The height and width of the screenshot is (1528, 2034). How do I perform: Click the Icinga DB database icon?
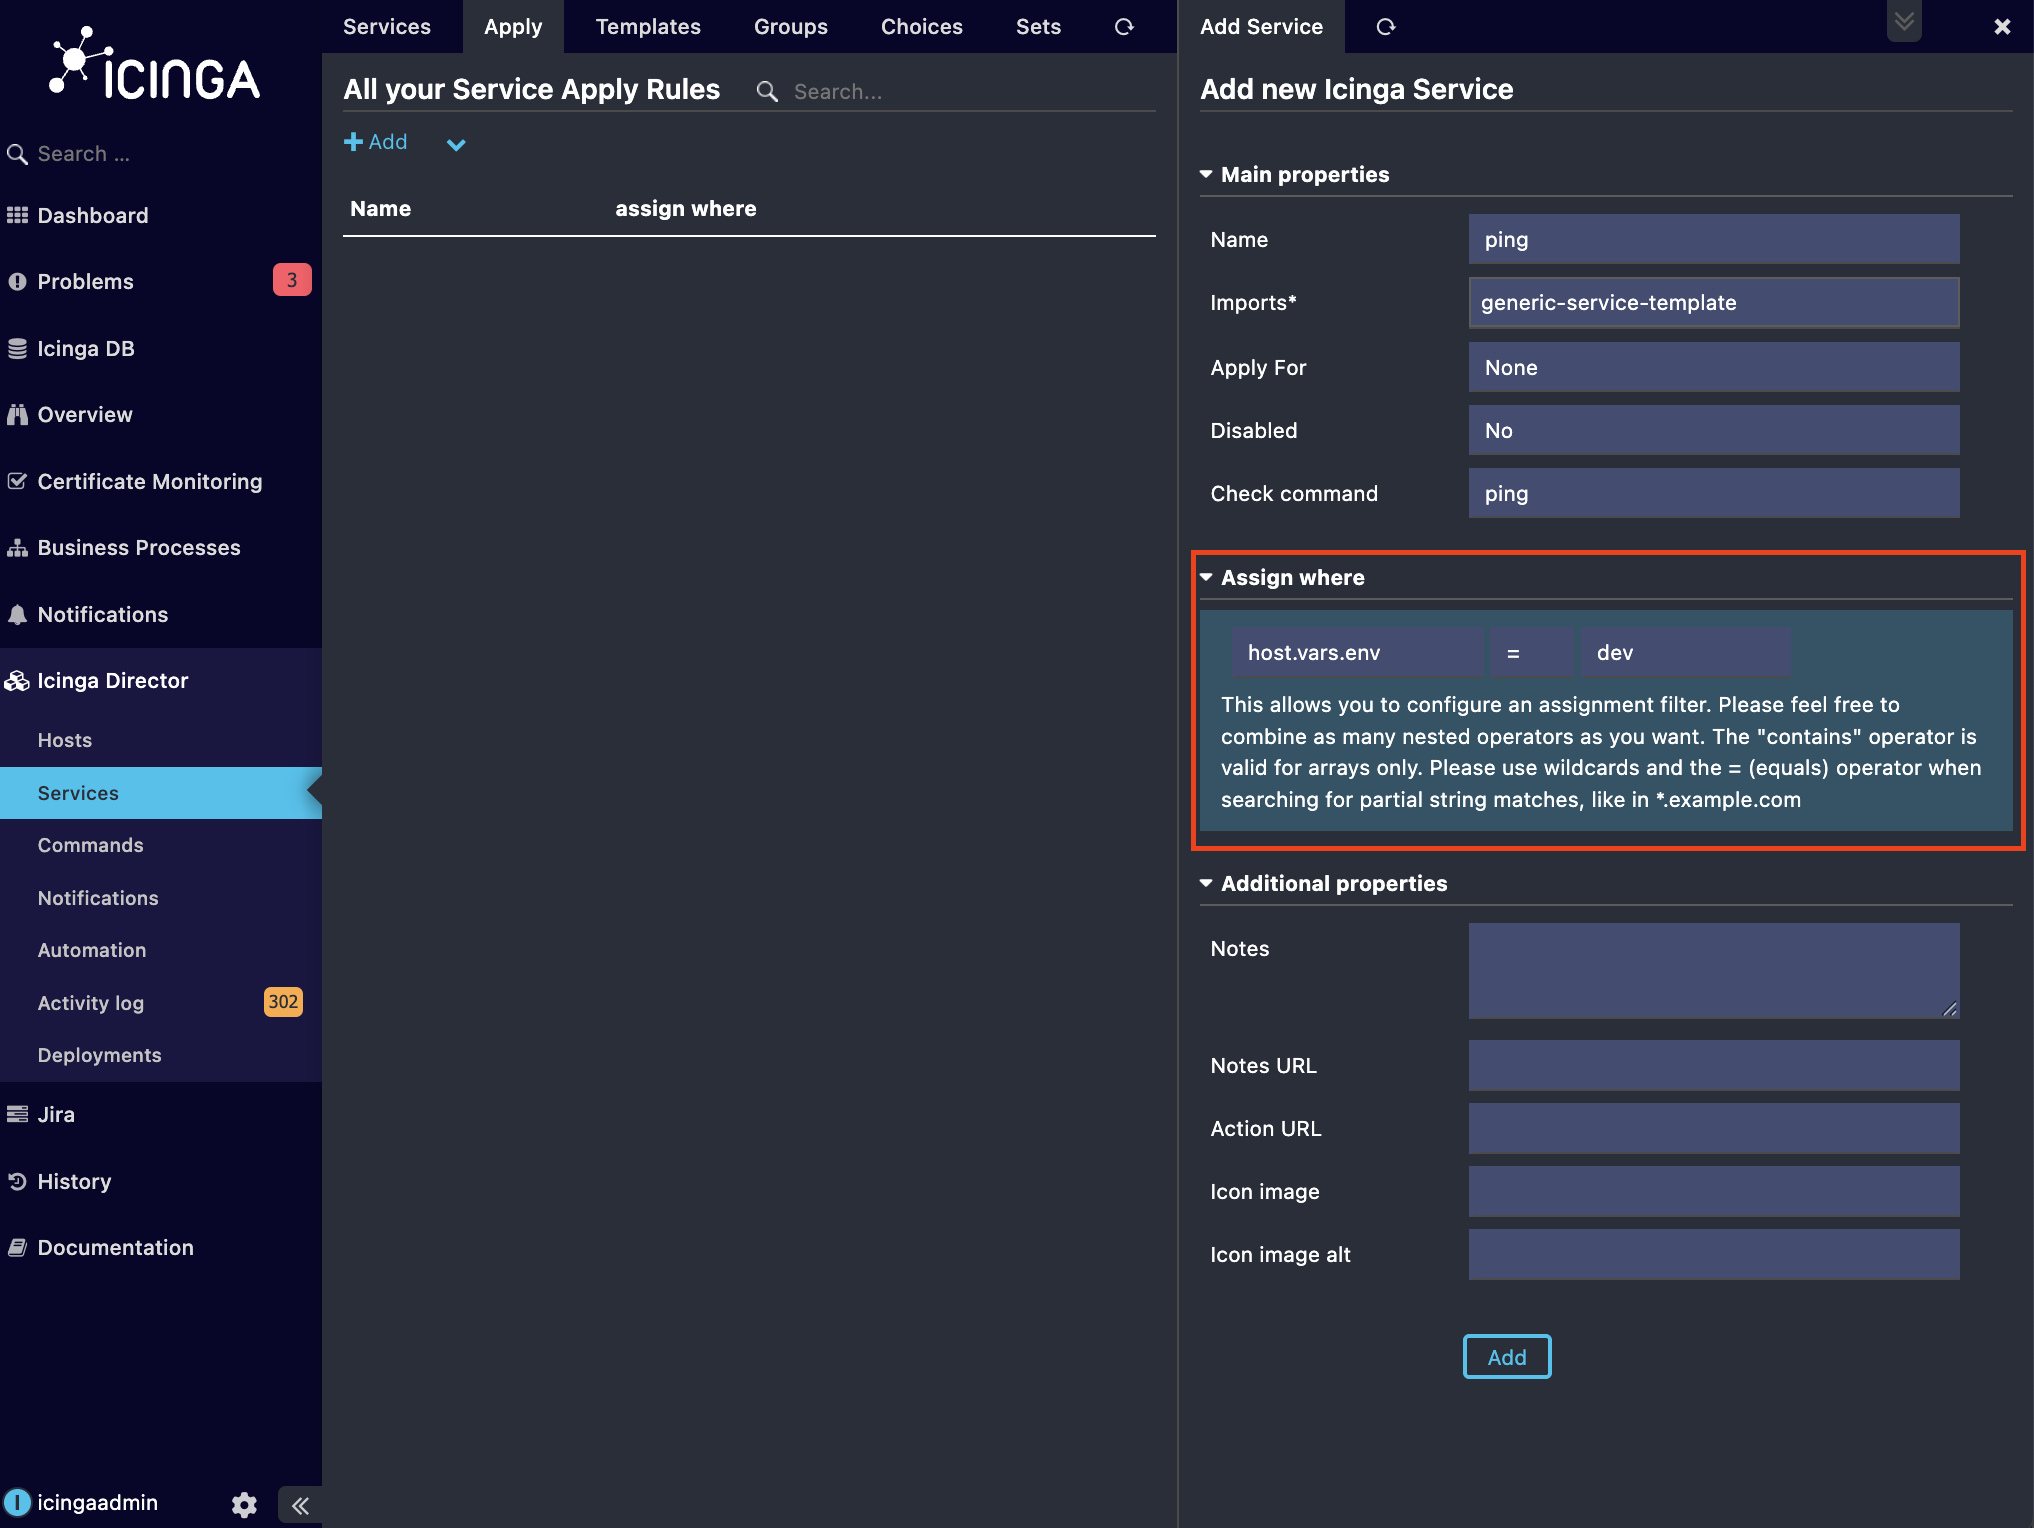click(17, 348)
